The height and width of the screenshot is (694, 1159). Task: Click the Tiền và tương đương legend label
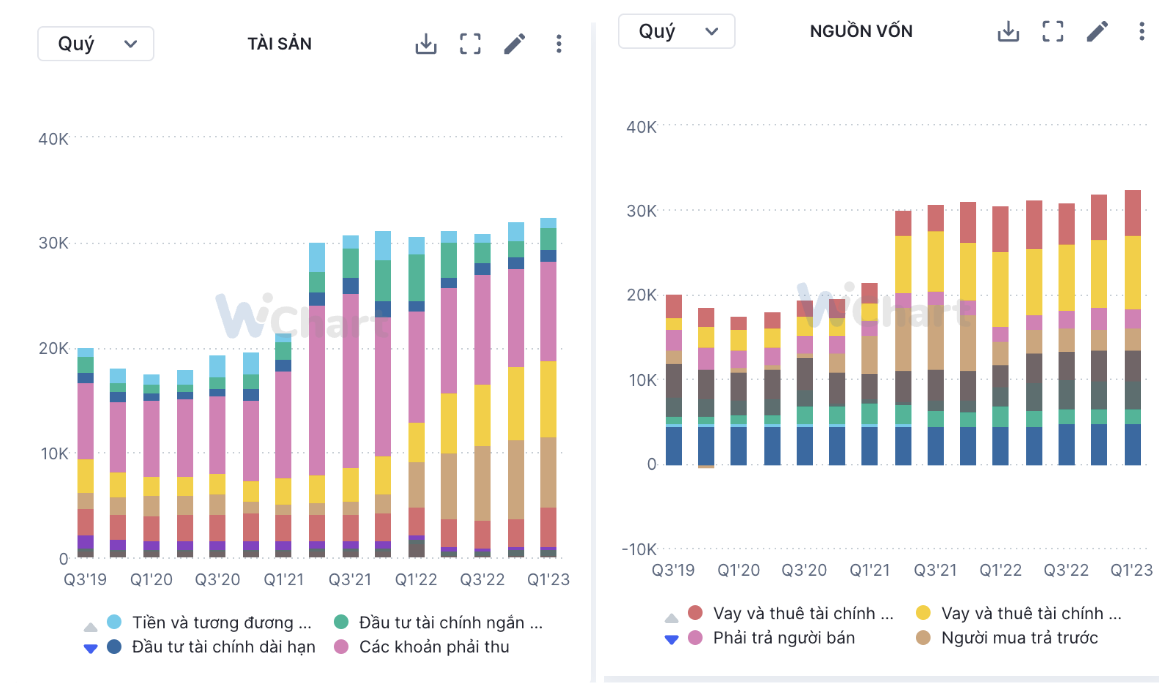pyautogui.click(x=214, y=622)
